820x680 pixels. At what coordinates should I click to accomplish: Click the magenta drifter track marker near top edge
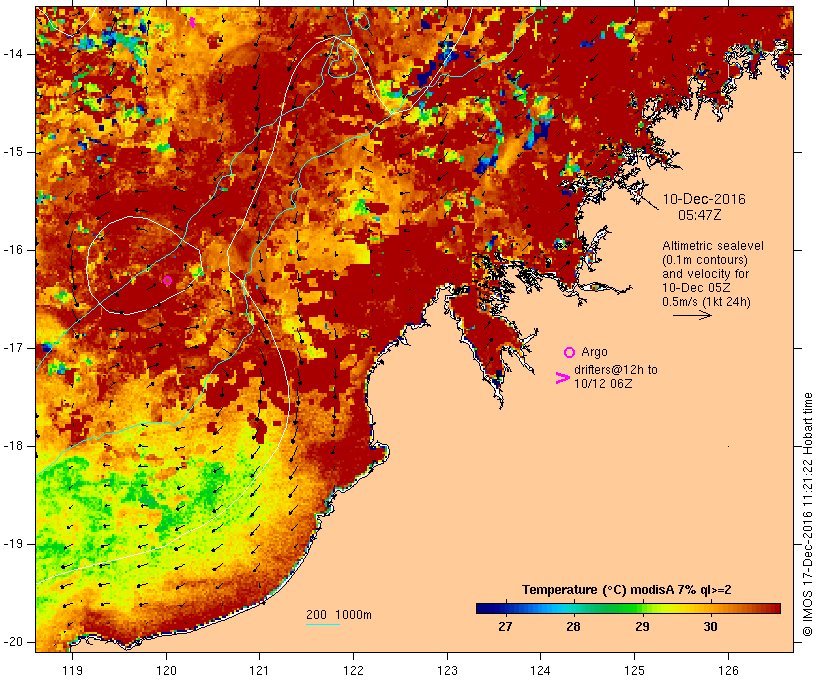click(192, 22)
